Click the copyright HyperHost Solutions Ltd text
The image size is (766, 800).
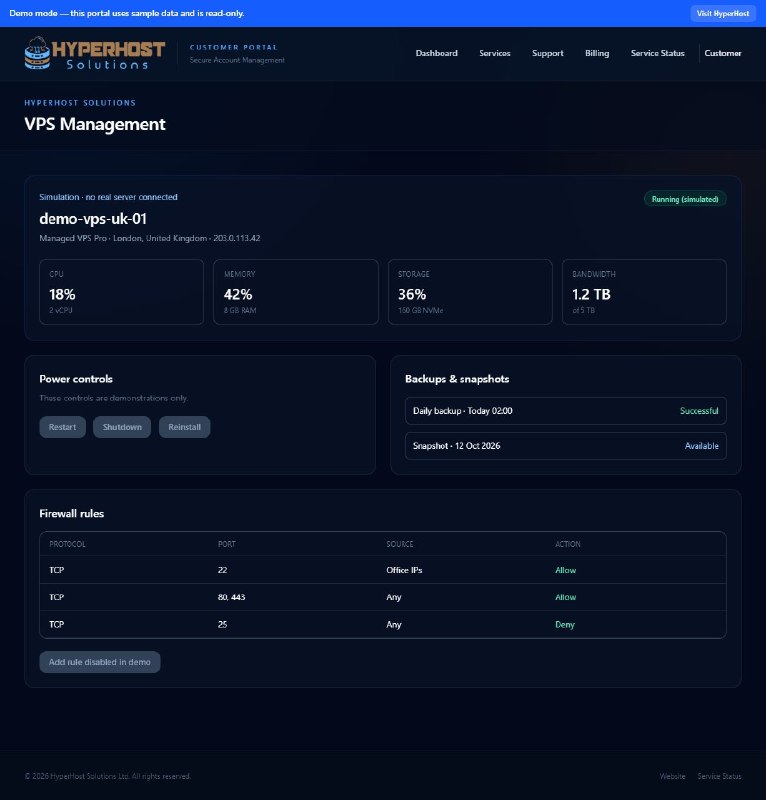point(107,776)
